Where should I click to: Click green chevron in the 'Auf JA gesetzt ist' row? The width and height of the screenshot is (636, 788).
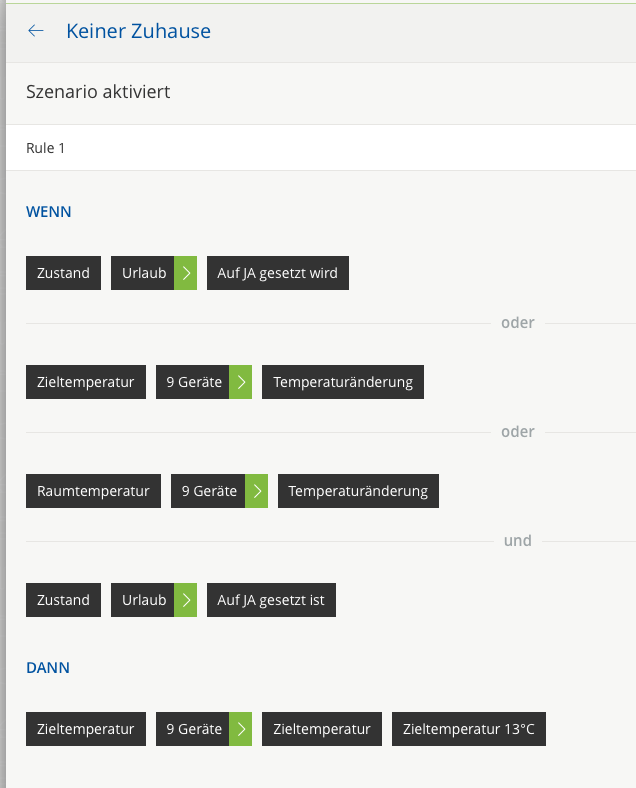pos(186,600)
